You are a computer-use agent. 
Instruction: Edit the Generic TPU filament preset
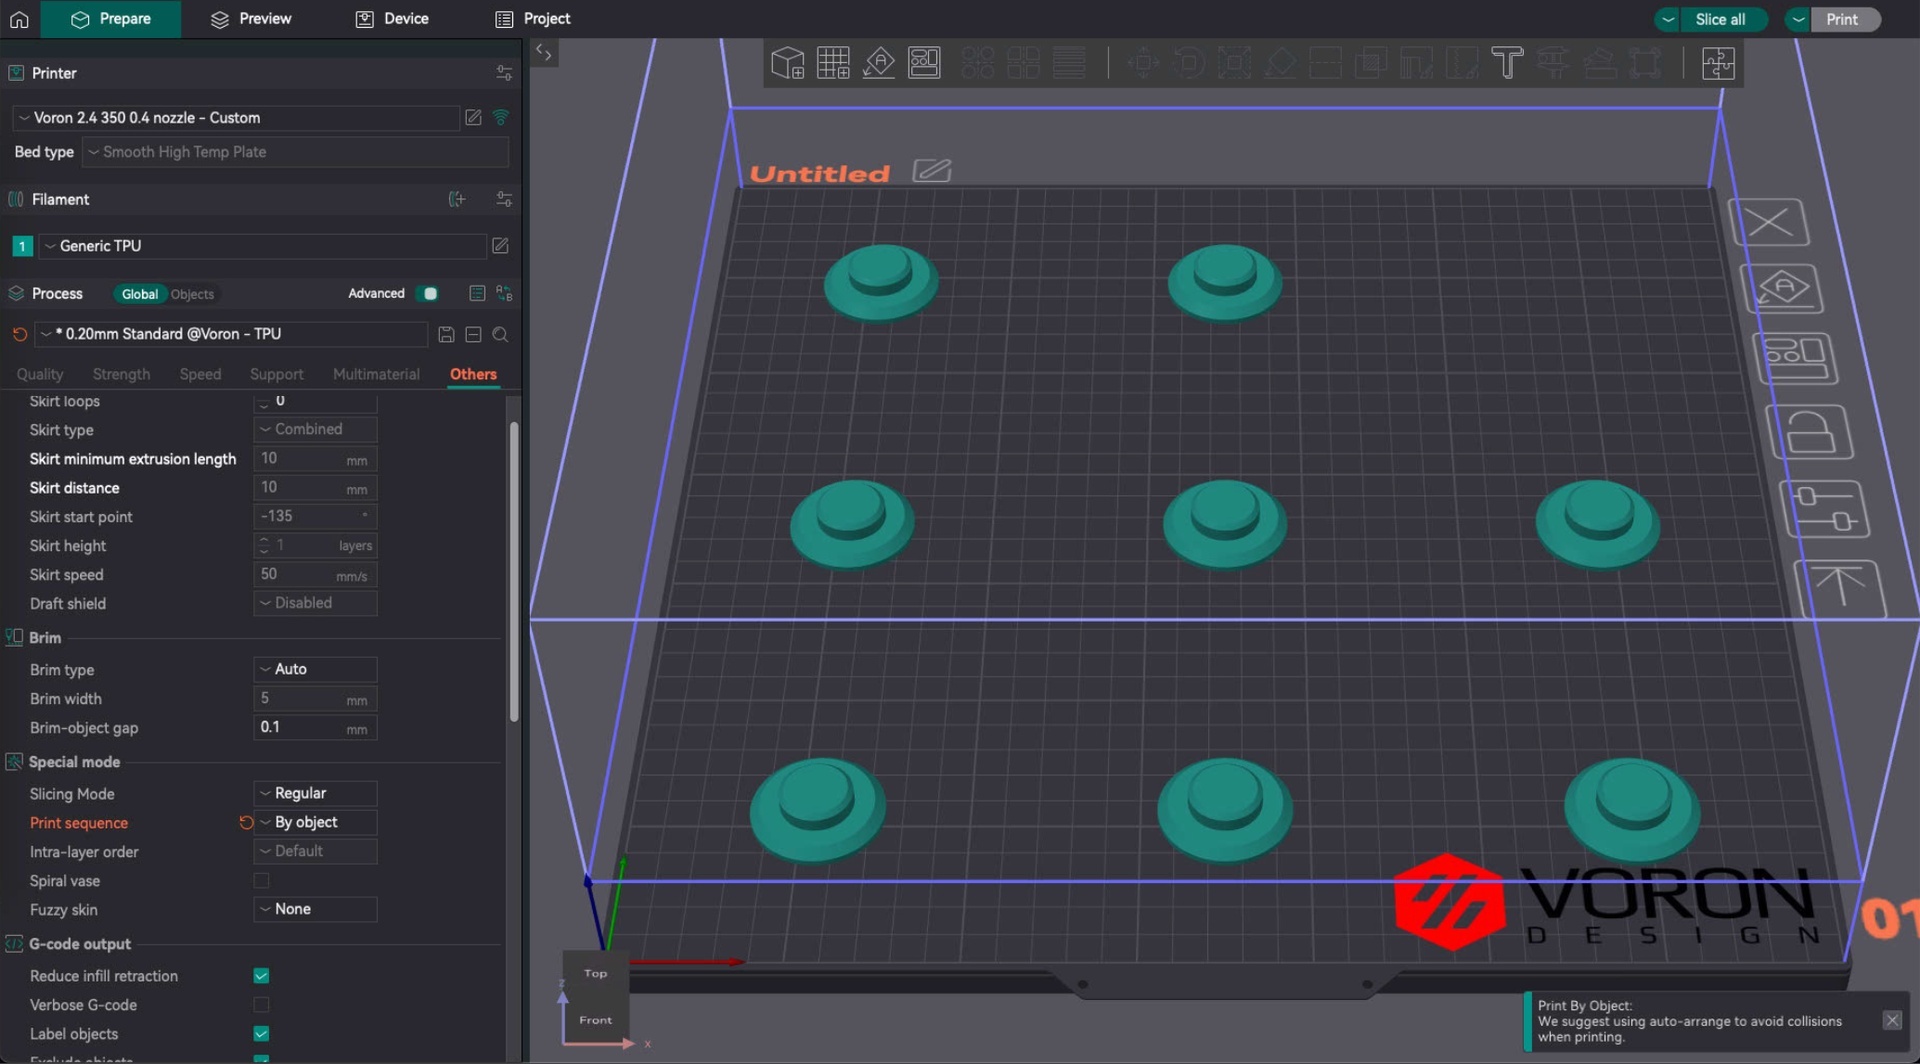coord(500,246)
